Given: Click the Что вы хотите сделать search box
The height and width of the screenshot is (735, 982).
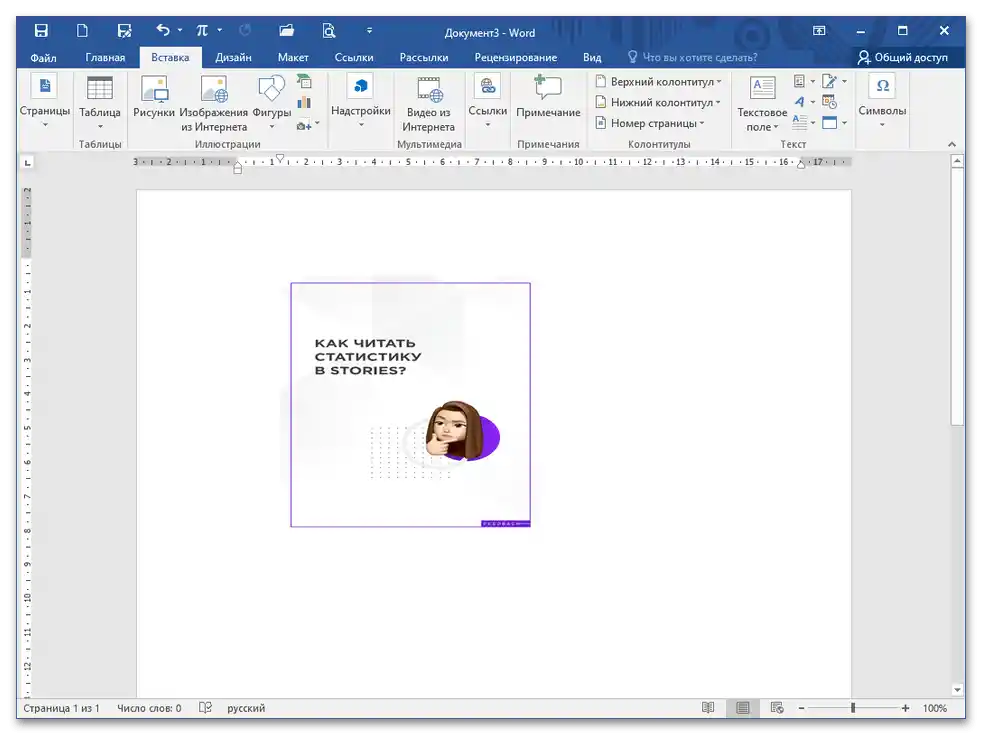Looking at the screenshot, I should (693, 58).
